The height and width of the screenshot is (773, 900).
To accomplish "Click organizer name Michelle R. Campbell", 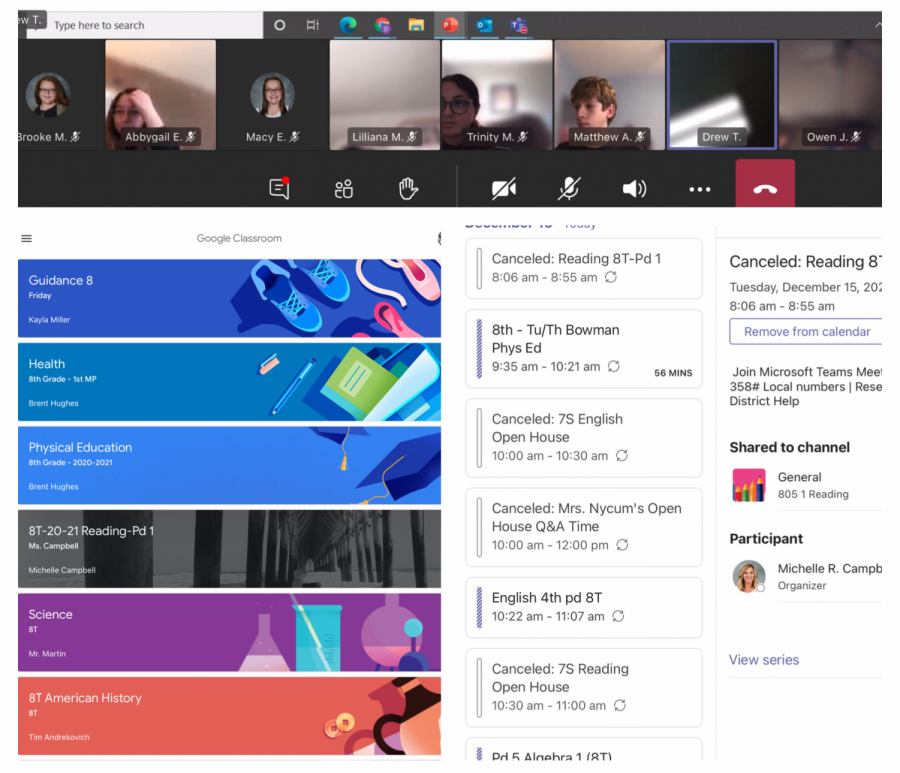I will pos(830,568).
